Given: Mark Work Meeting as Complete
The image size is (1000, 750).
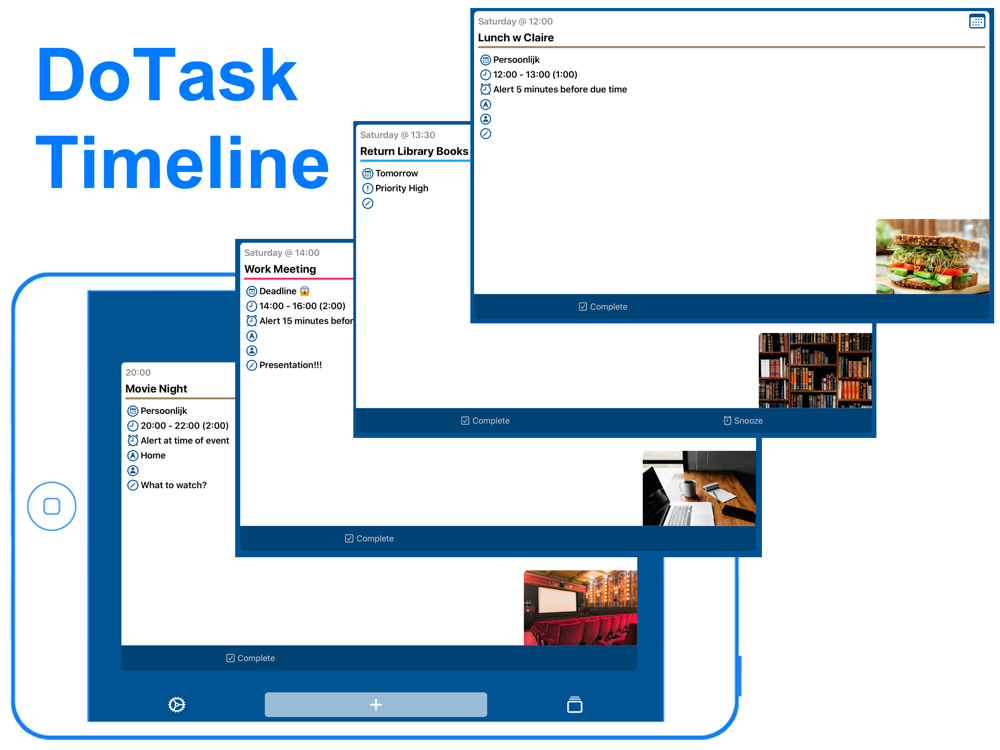Looking at the screenshot, I should pyautogui.click(x=369, y=539).
